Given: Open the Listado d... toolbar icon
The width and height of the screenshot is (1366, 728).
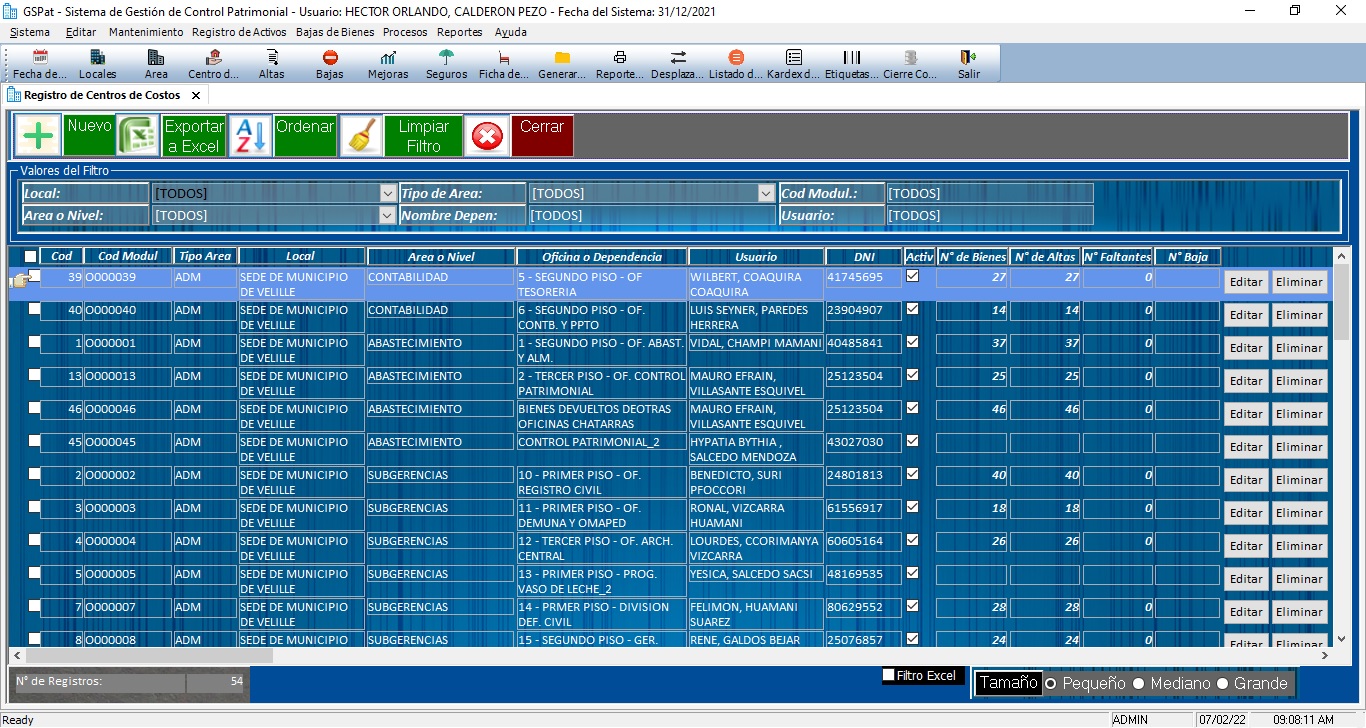Looking at the screenshot, I should tap(736, 64).
